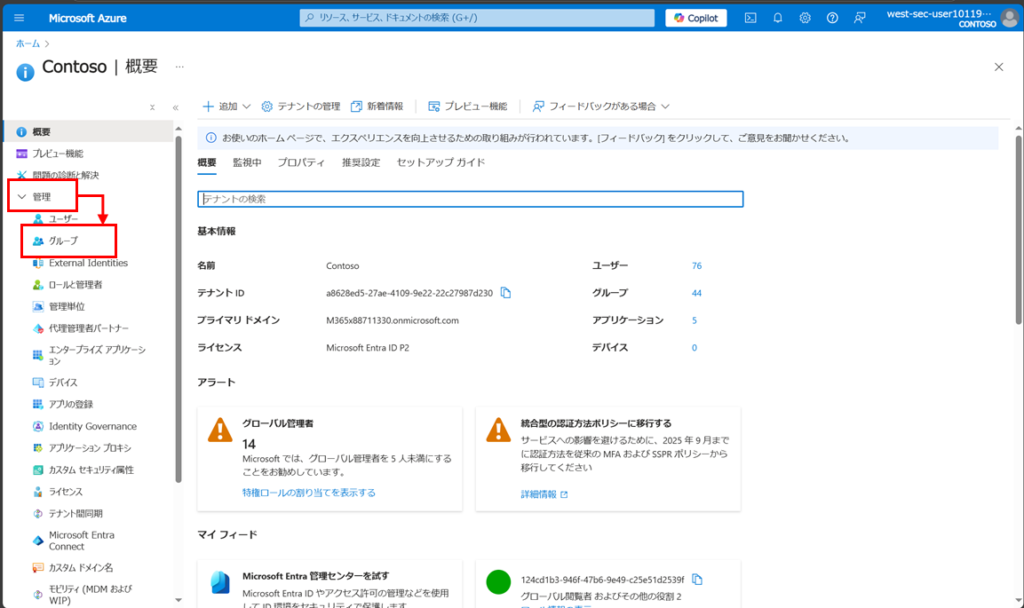Screen dimensions: 1024x608
Task: Copy the tenant ID
Action: 506,293
